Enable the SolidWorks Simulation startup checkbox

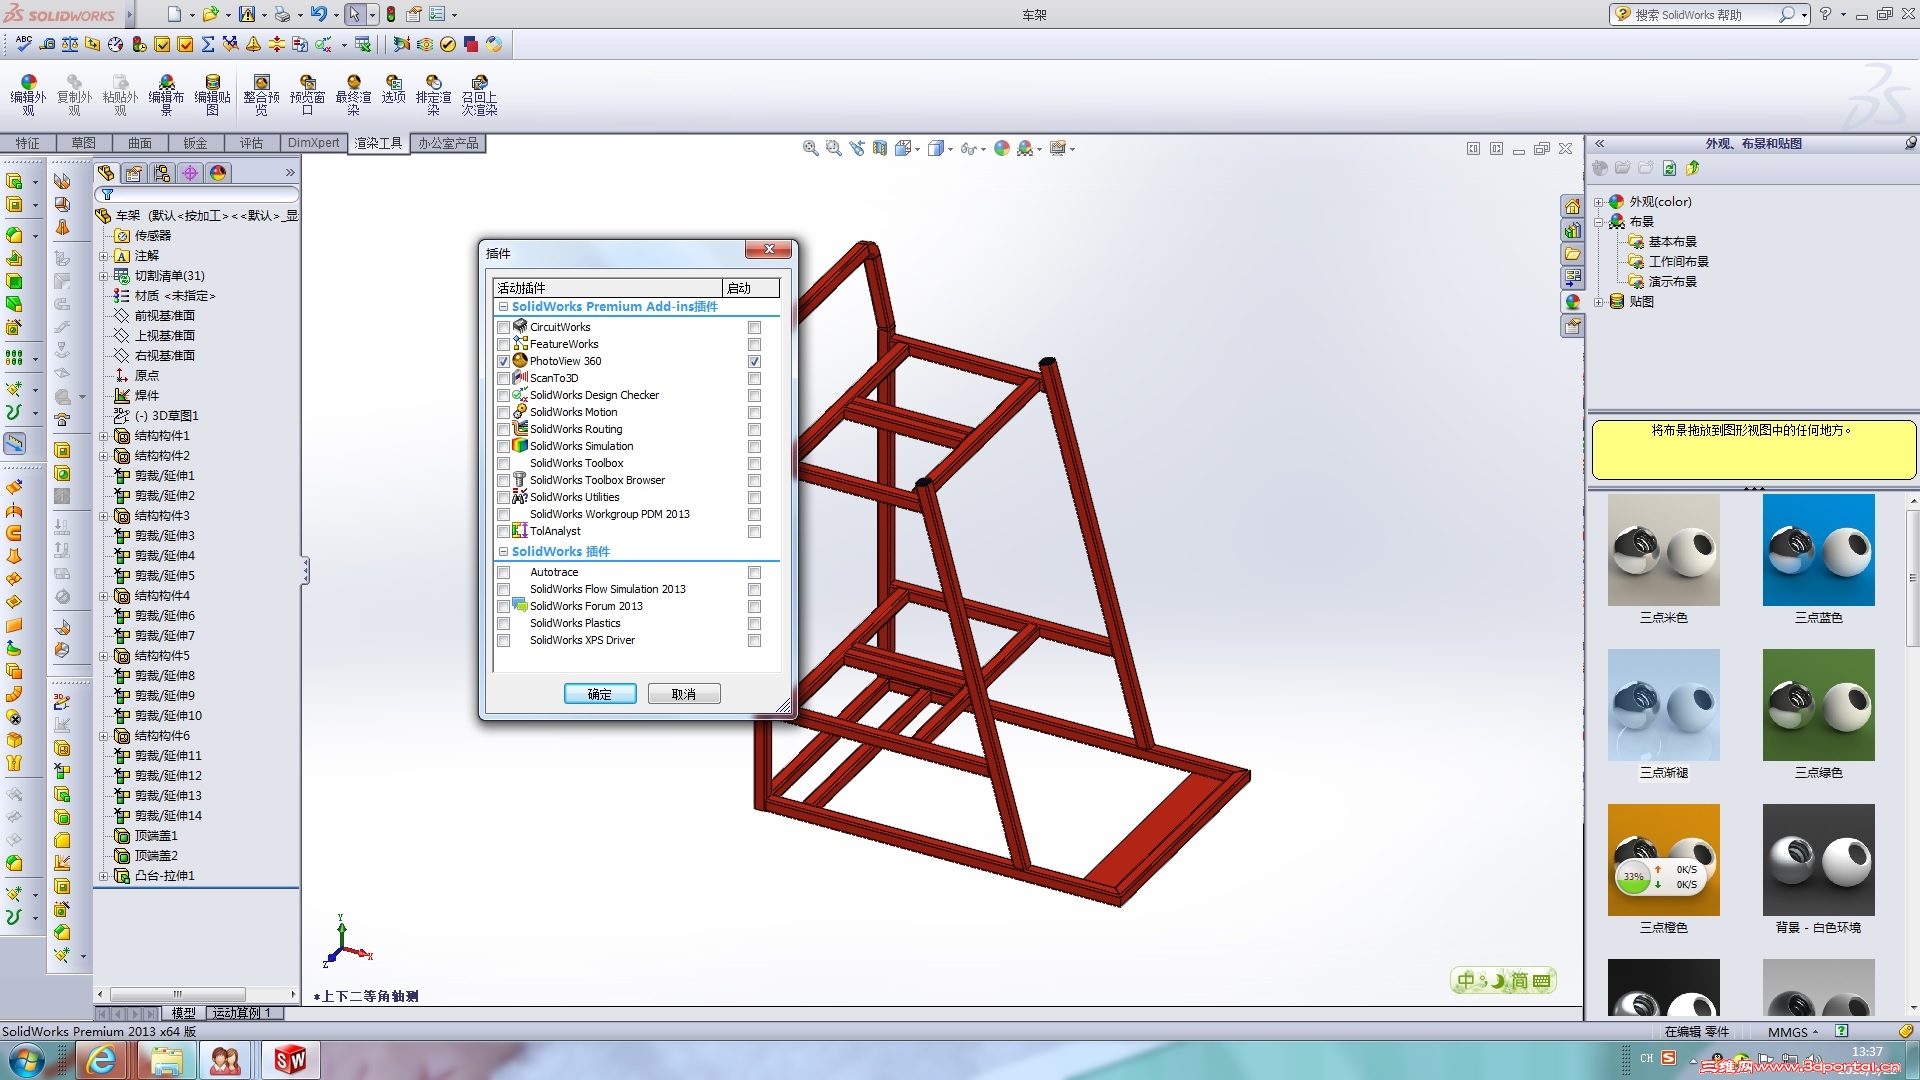754,447
